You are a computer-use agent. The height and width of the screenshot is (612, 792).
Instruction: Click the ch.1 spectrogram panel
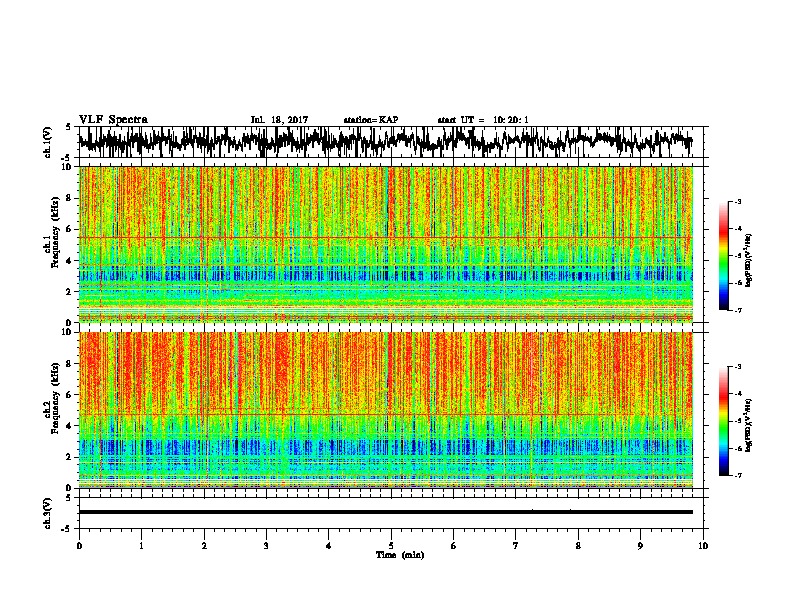(x=385, y=244)
